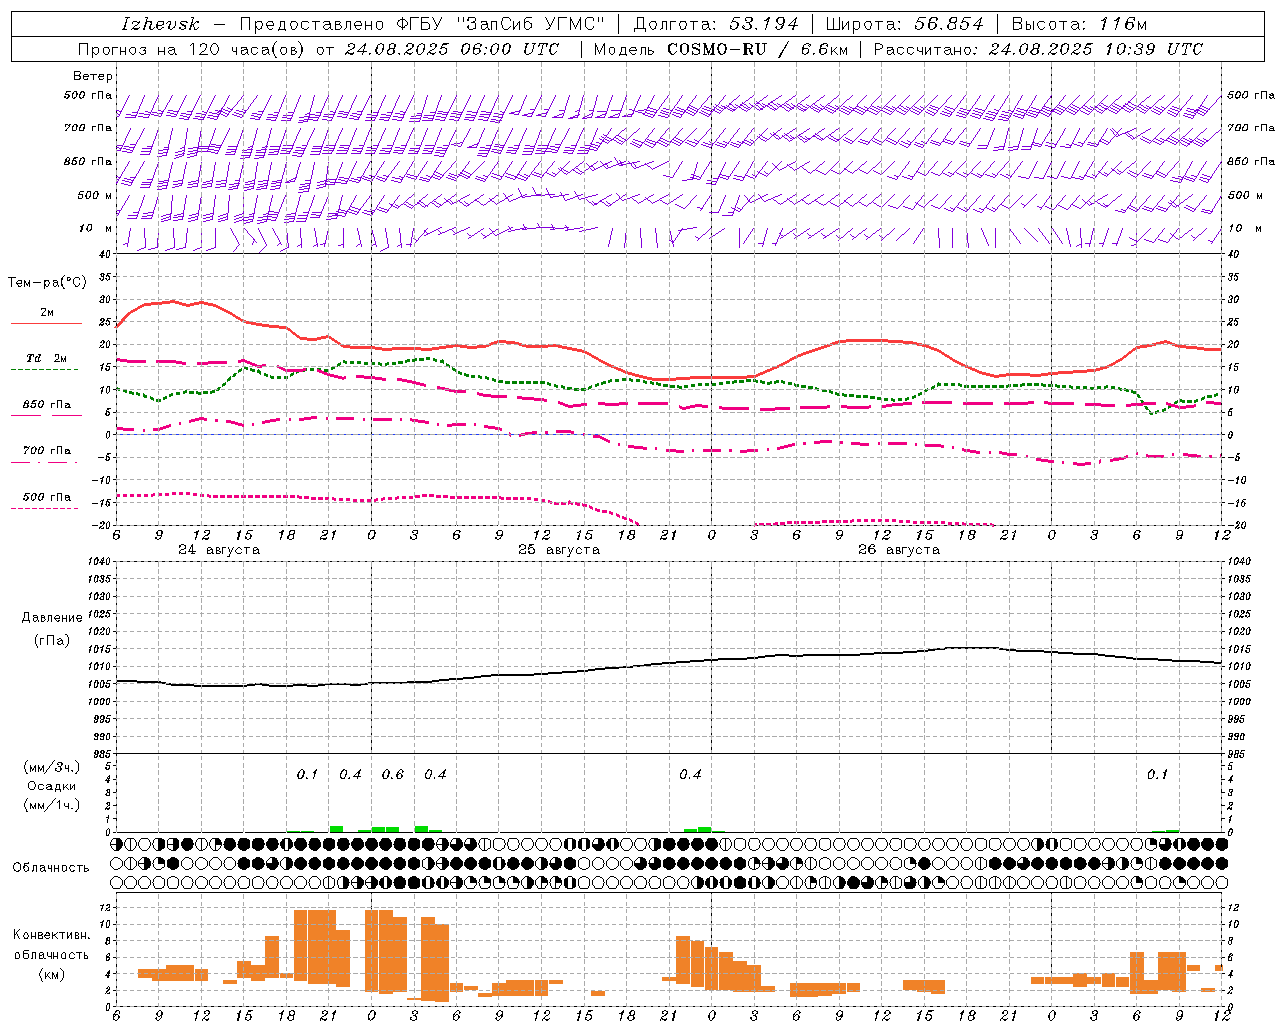
Task: Click the '0.6' precipitation amount value
Action: [393, 775]
